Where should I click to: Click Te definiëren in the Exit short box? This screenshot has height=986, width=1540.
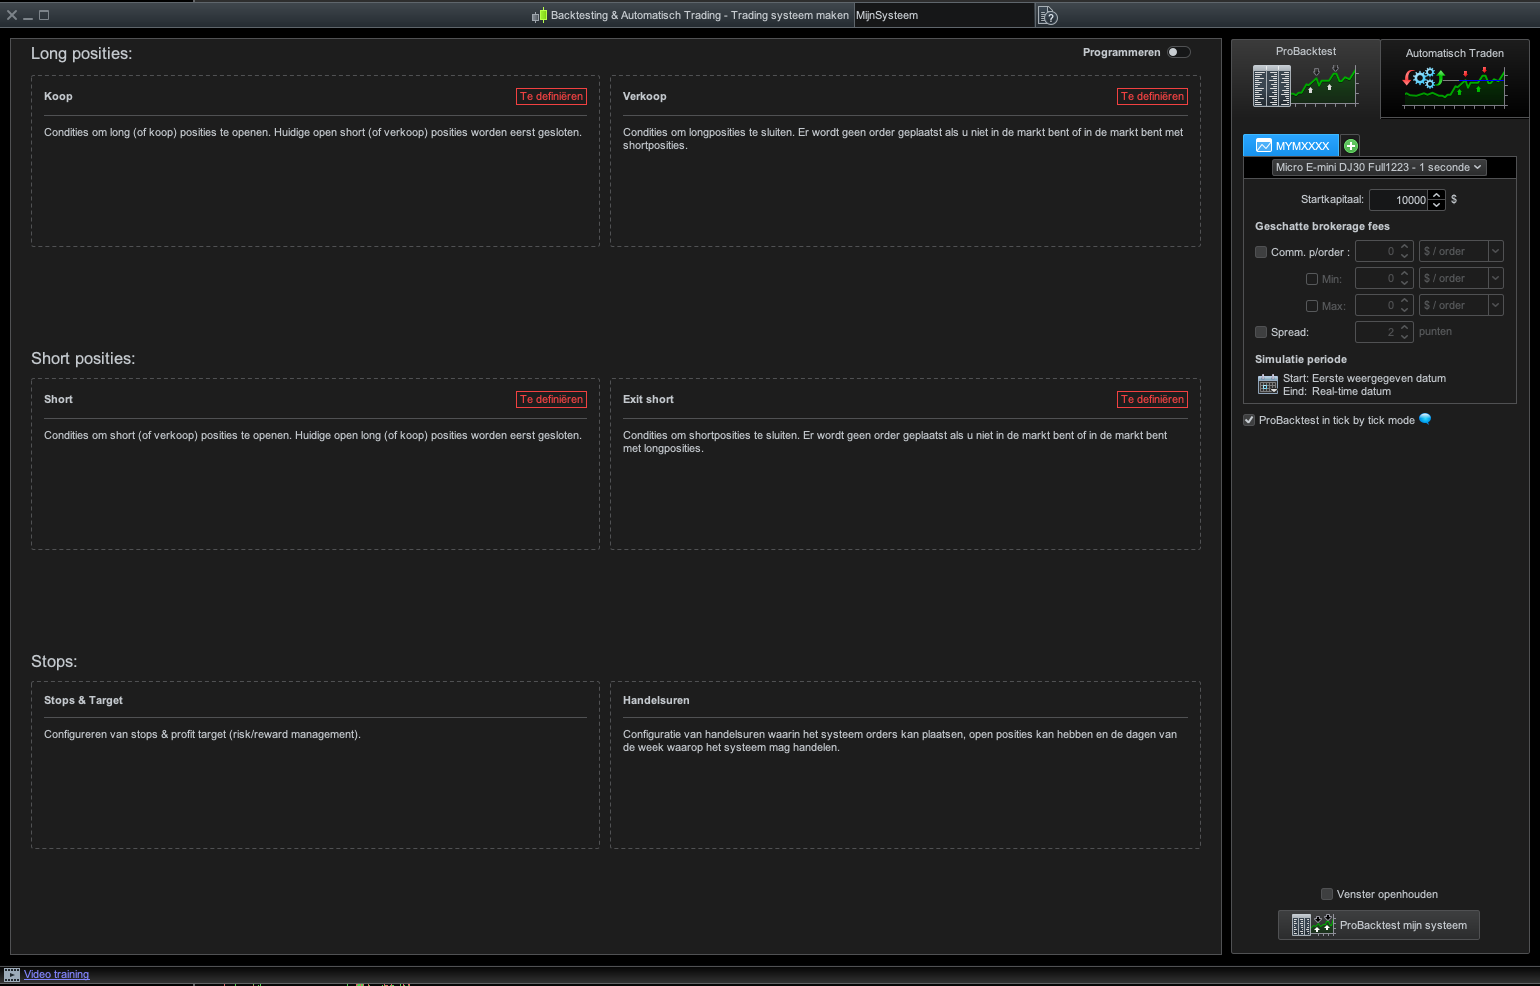click(x=1152, y=399)
